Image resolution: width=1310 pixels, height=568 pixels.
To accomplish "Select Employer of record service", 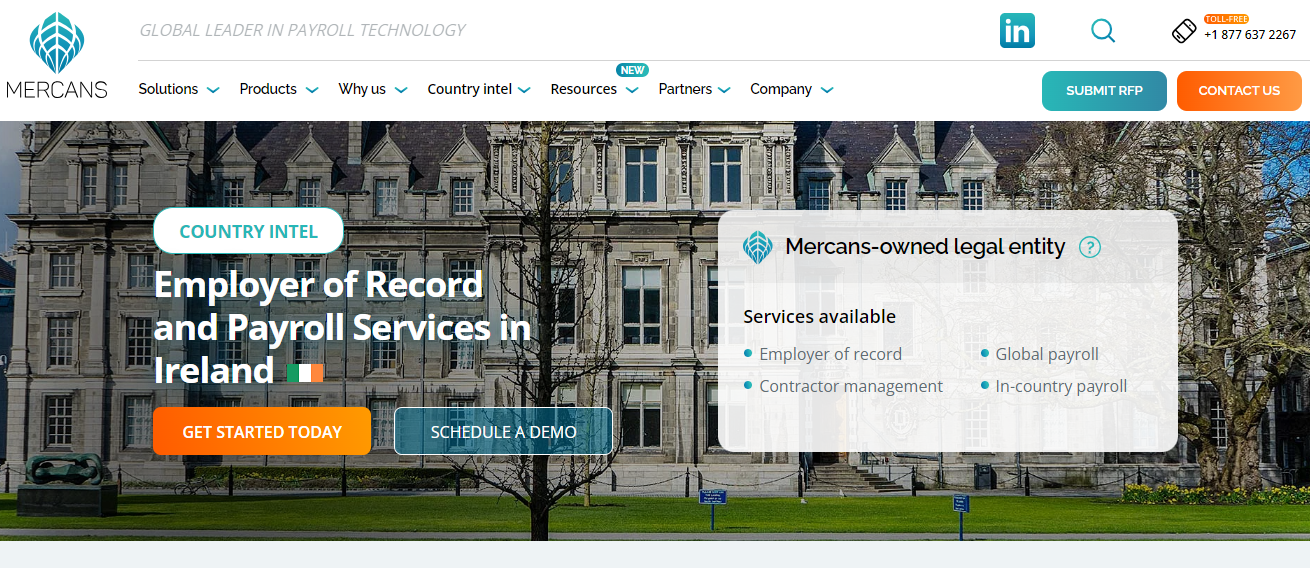I will click(x=830, y=354).
